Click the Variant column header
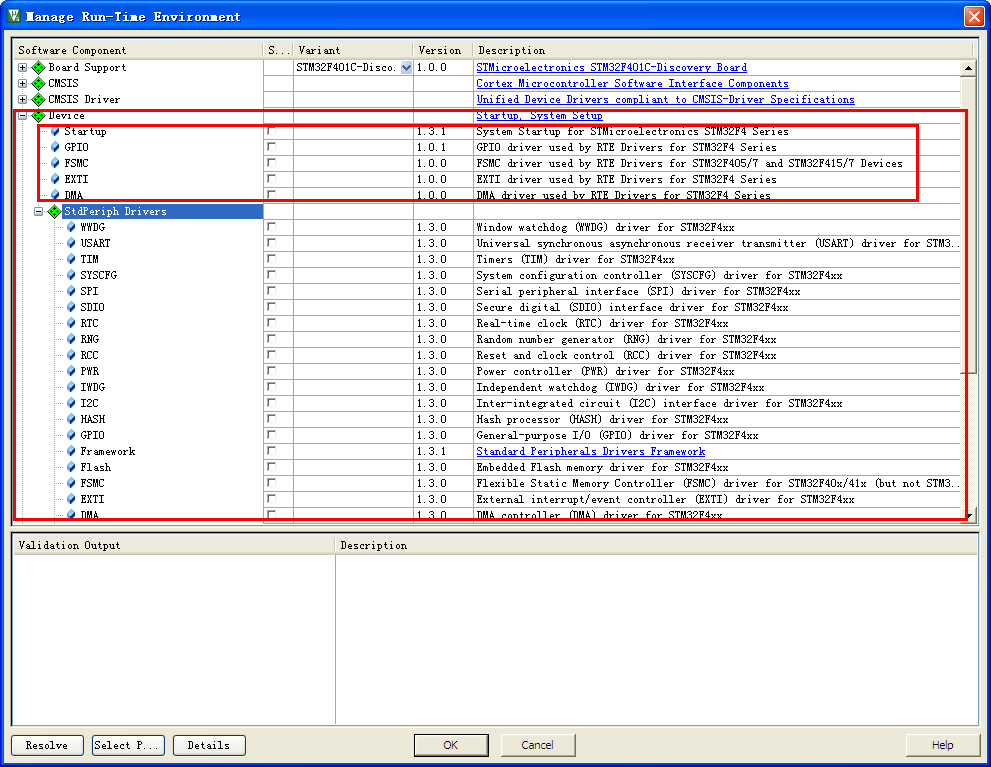 (353, 51)
